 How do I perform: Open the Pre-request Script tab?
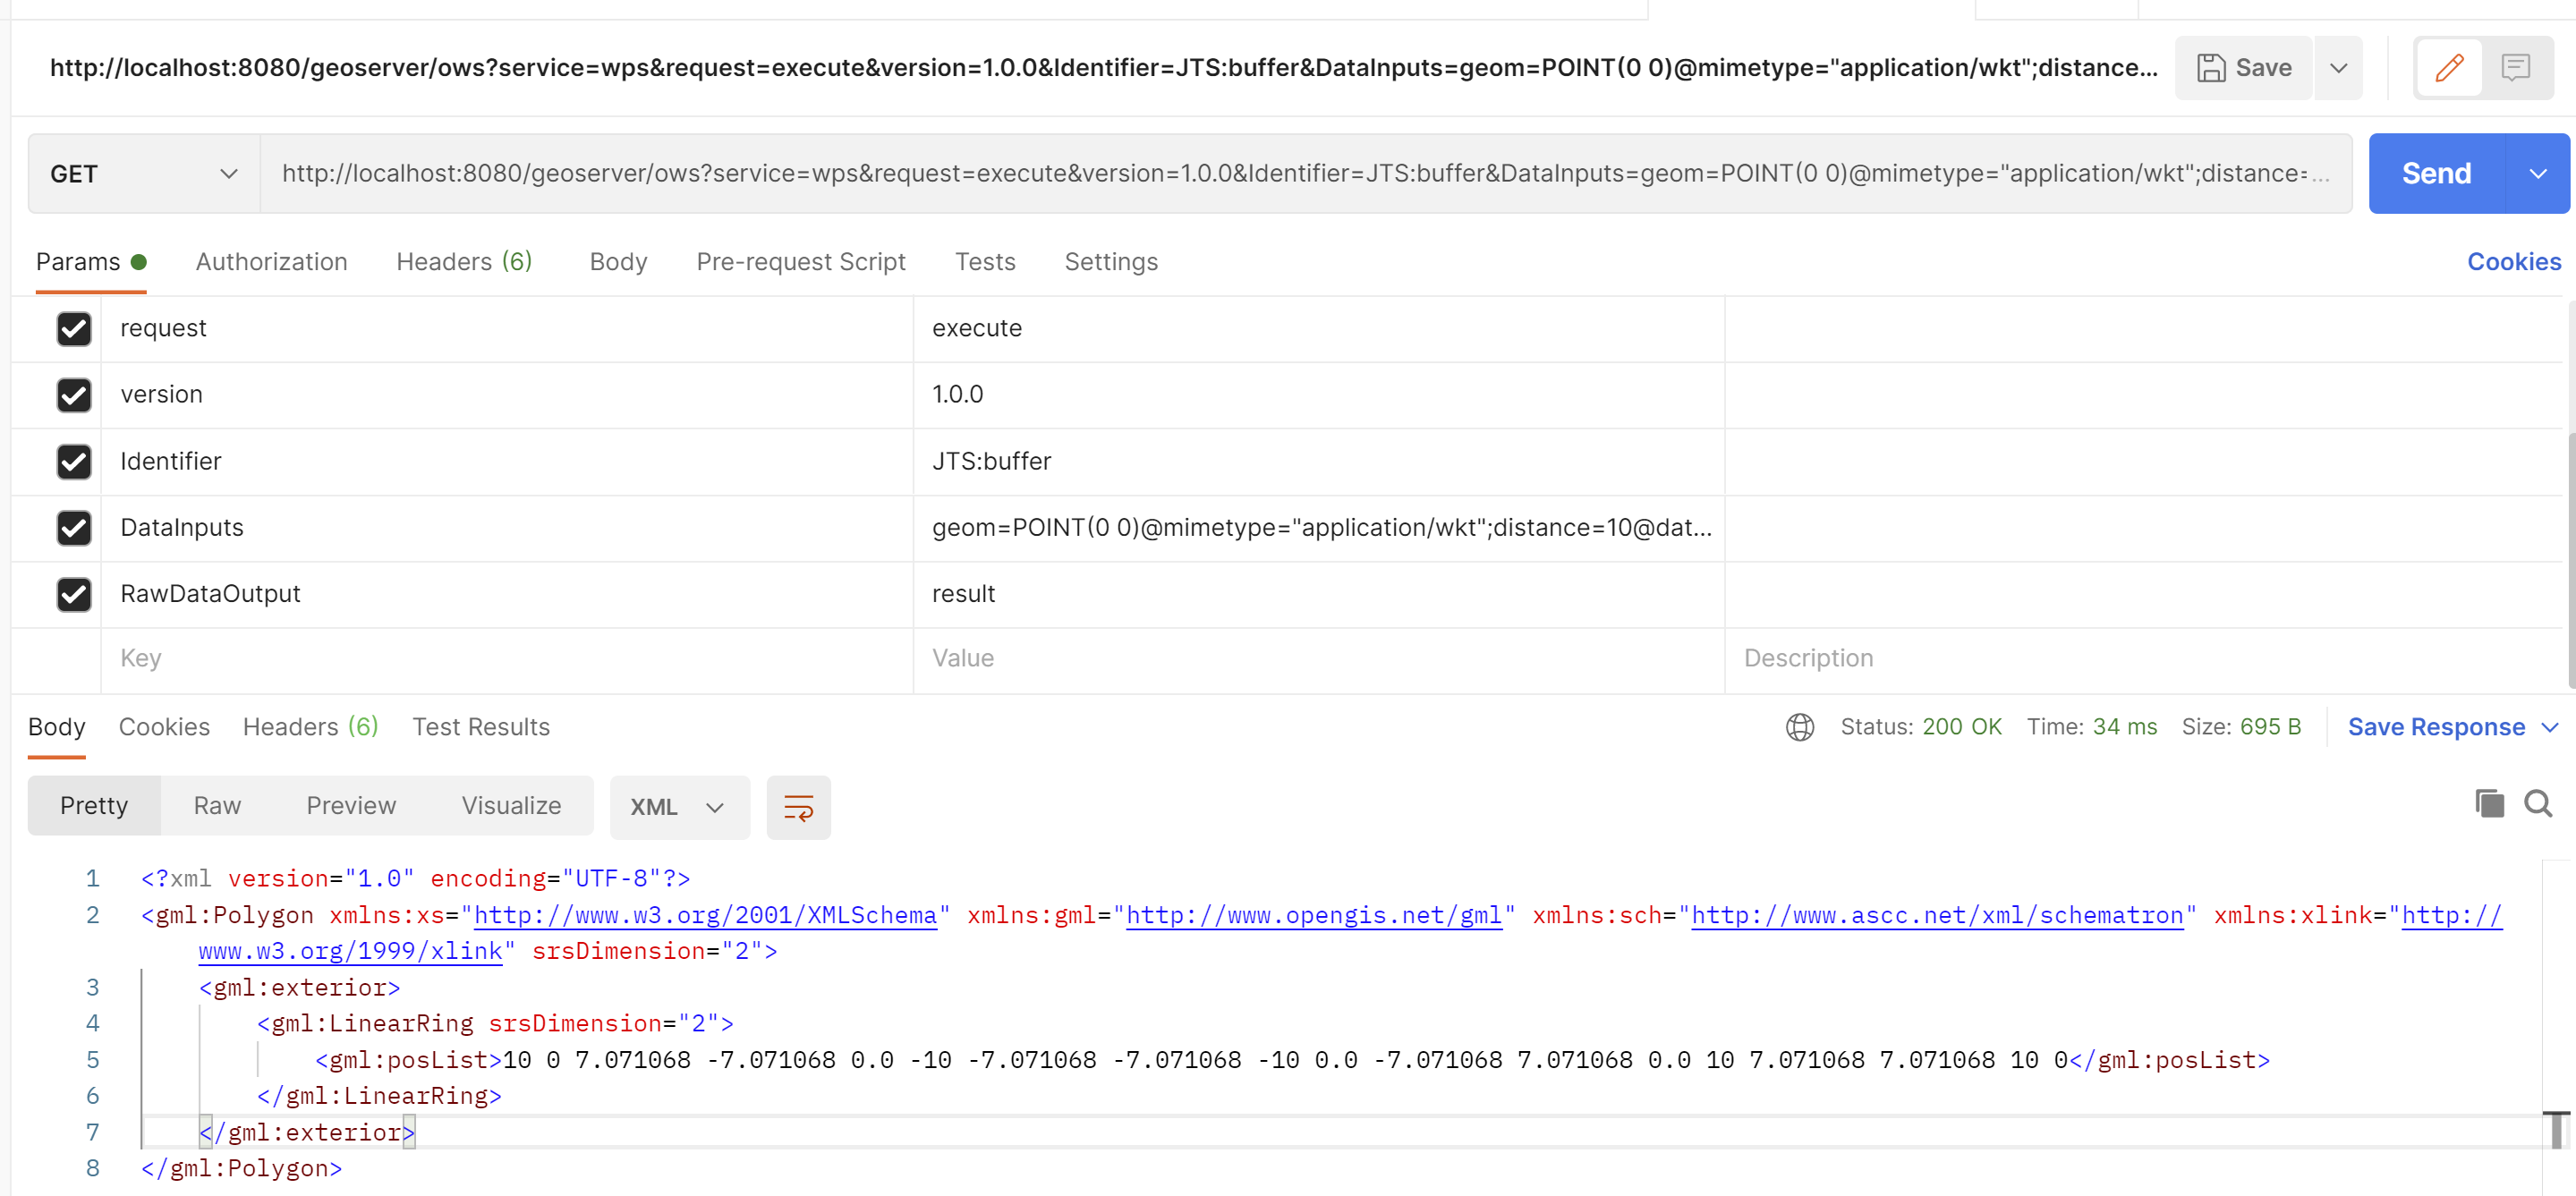(800, 262)
